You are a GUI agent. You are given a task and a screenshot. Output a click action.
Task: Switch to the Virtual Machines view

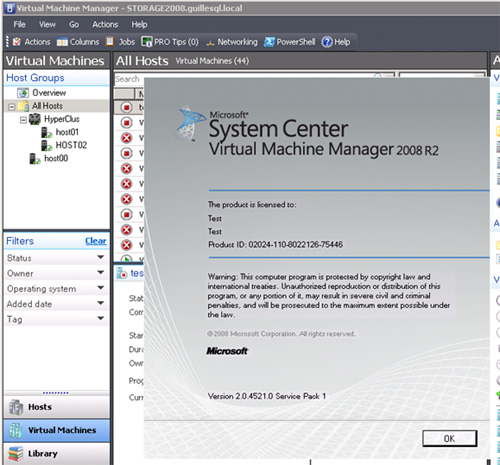tap(57, 430)
